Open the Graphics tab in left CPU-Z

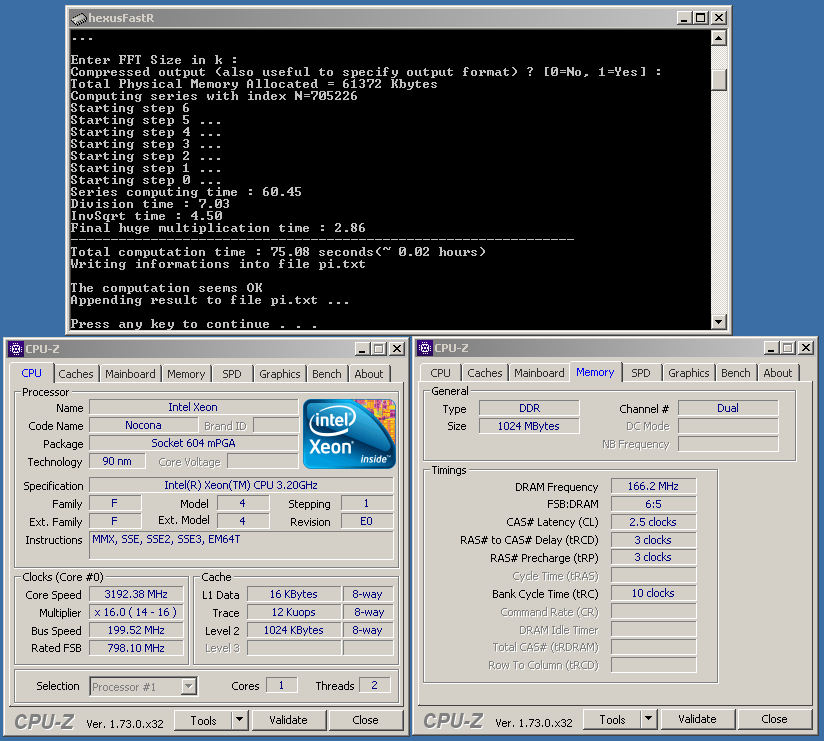click(280, 374)
